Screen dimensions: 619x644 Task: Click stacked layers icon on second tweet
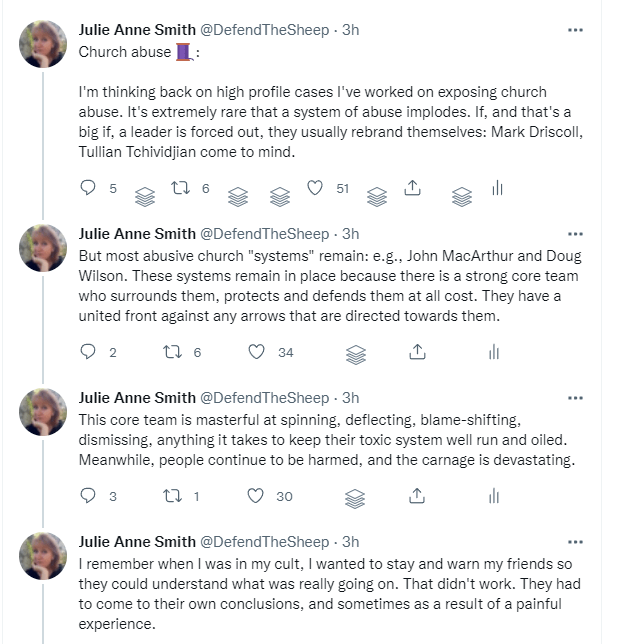tap(356, 353)
